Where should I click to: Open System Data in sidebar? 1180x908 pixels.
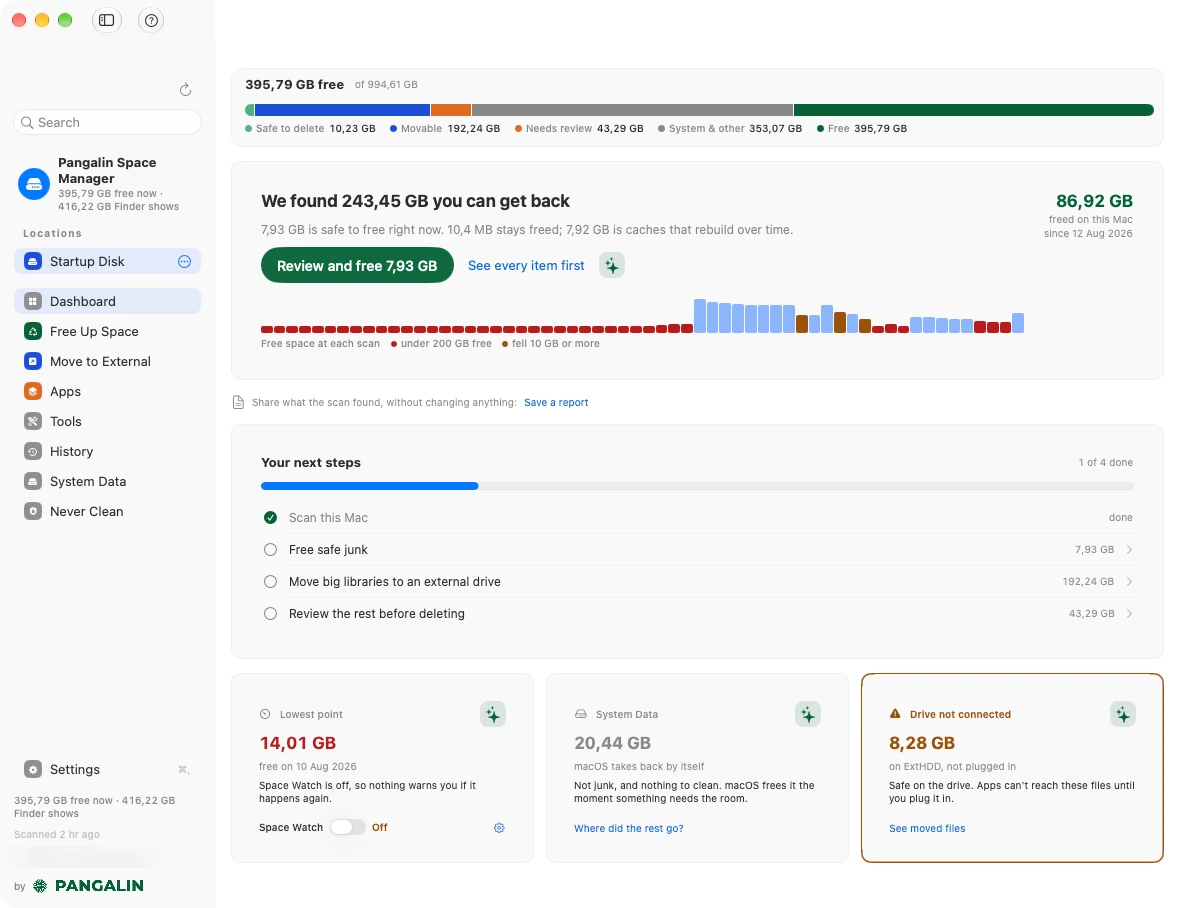[107, 481]
